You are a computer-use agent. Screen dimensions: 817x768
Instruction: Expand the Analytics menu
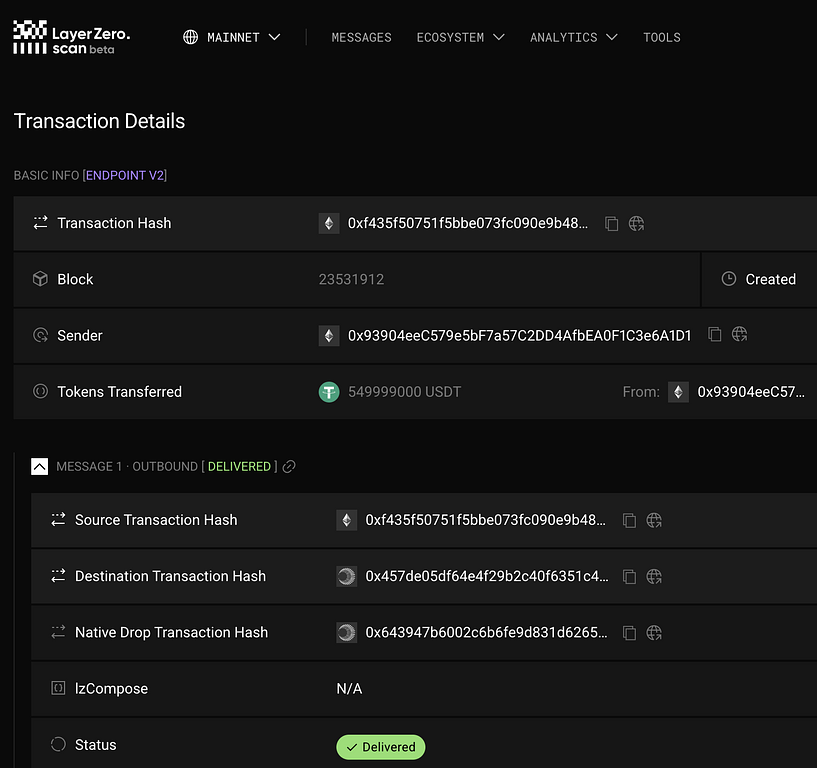click(x=573, y=37)
